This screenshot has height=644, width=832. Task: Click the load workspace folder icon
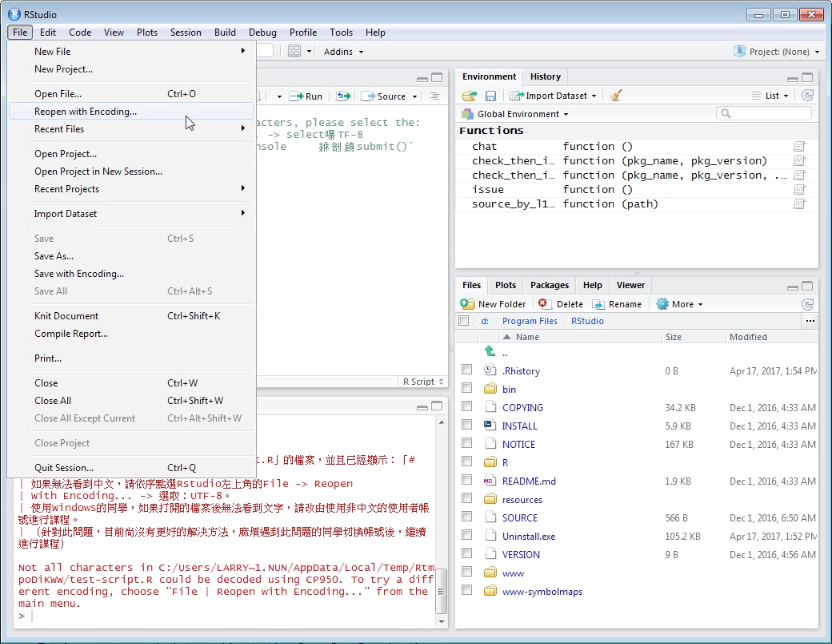tap(469, 95)
